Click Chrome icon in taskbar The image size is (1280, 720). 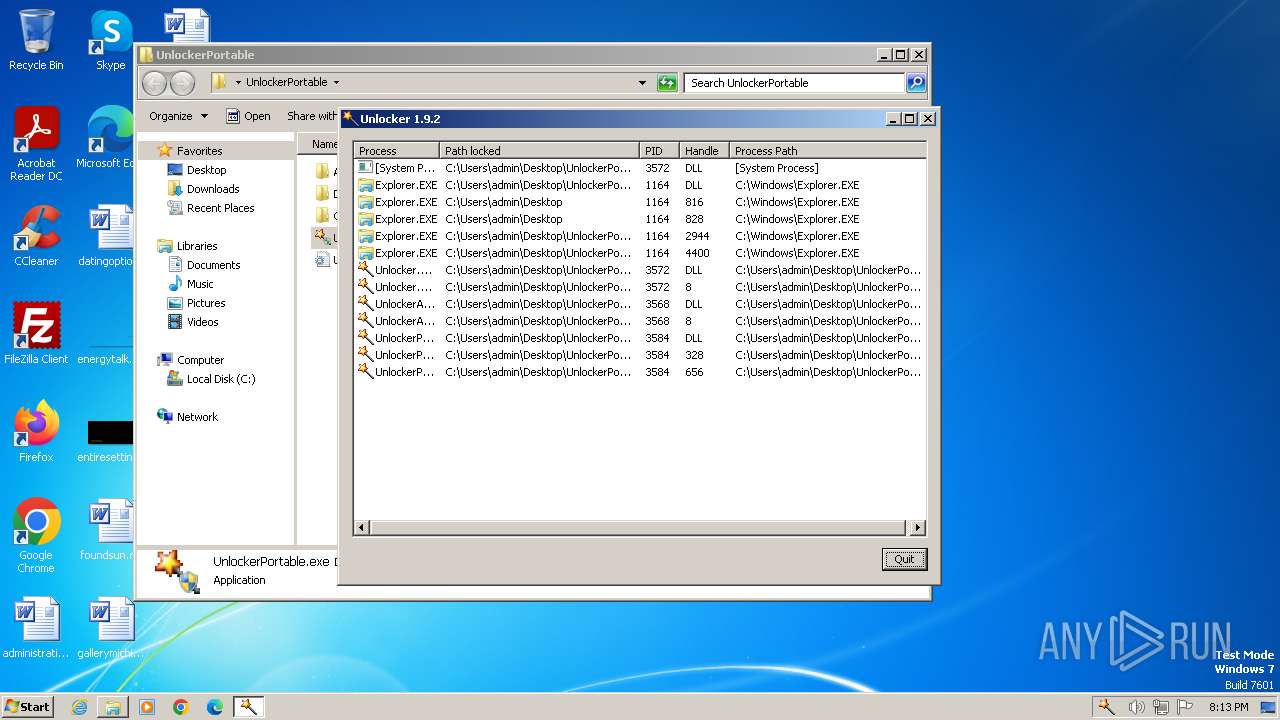pyautogui.click(x=181, y=707)
